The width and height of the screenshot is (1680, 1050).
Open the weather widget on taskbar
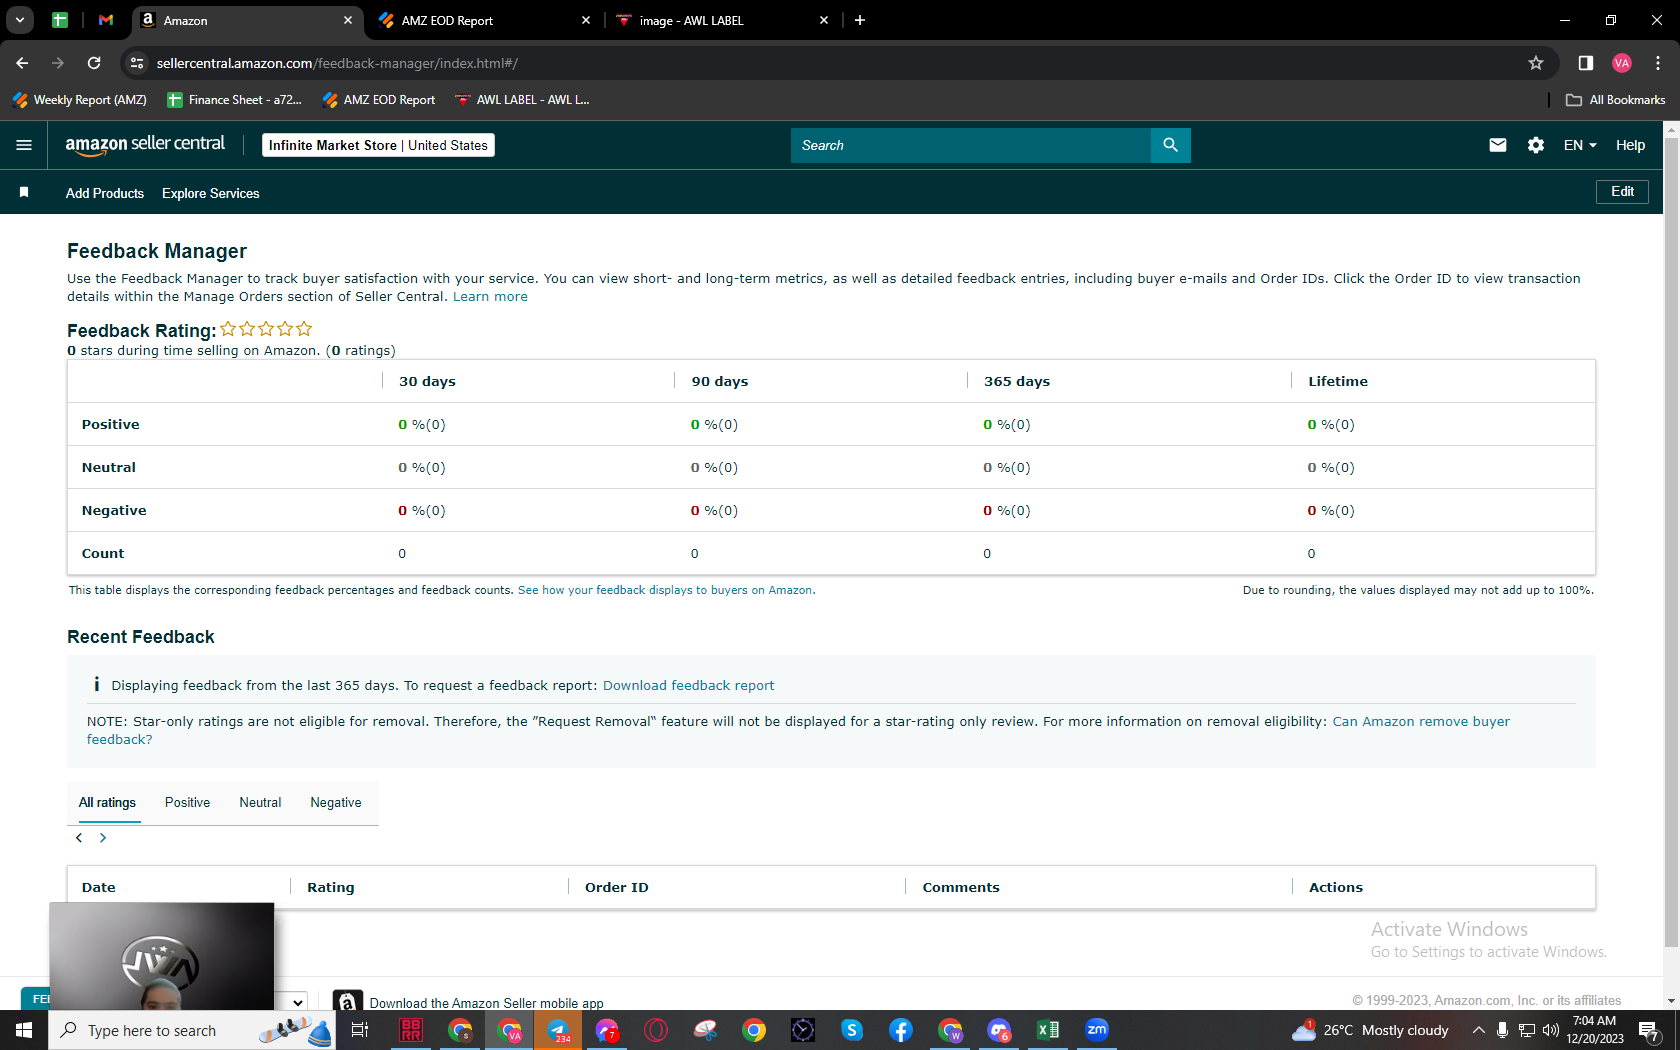[x=1370, y=1030]
